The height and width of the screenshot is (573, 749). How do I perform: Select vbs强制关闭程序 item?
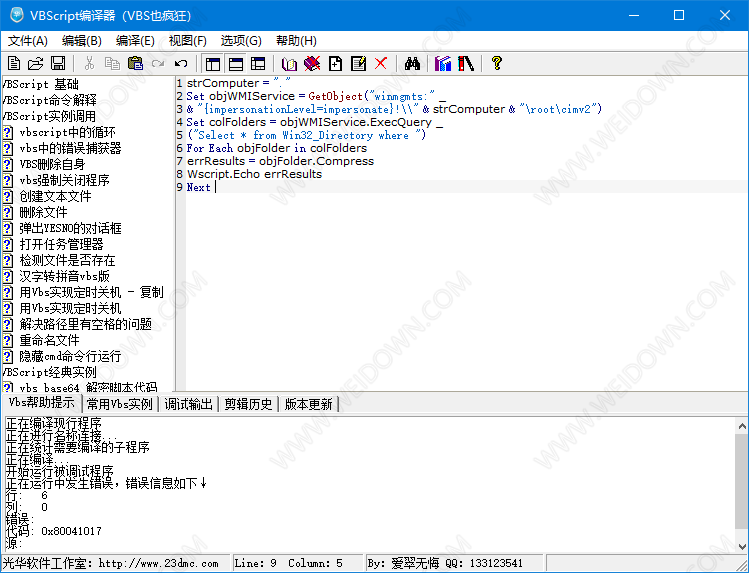(x=64, y=180)
